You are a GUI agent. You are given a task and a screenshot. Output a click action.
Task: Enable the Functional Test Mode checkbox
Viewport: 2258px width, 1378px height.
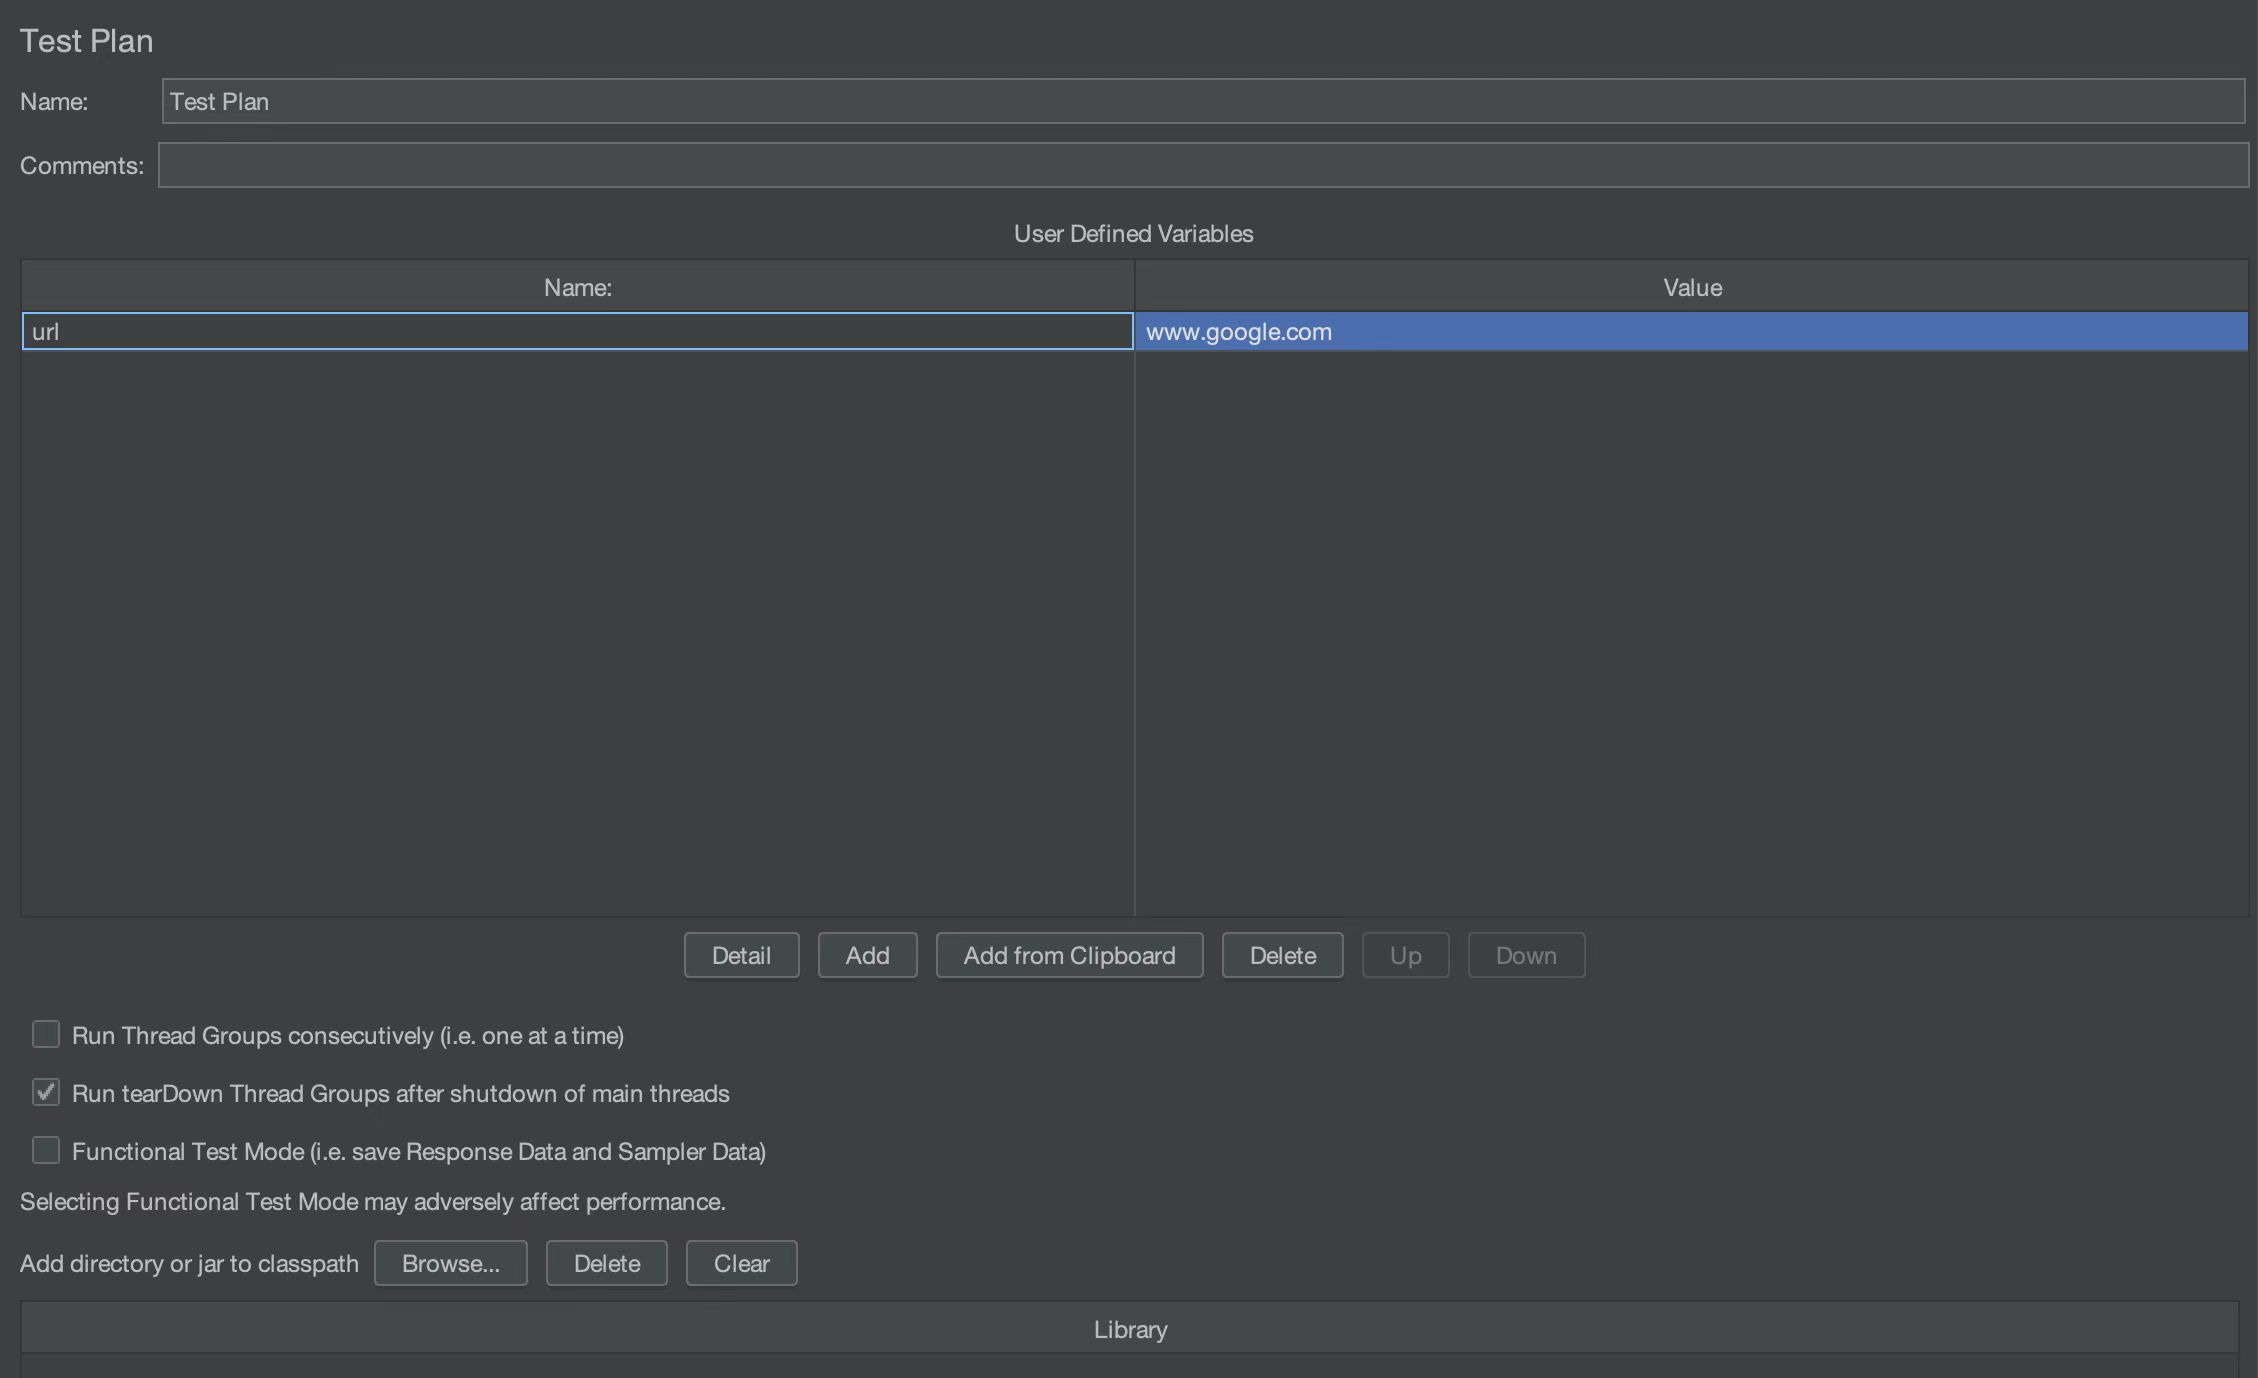(x=46, y=1150)
